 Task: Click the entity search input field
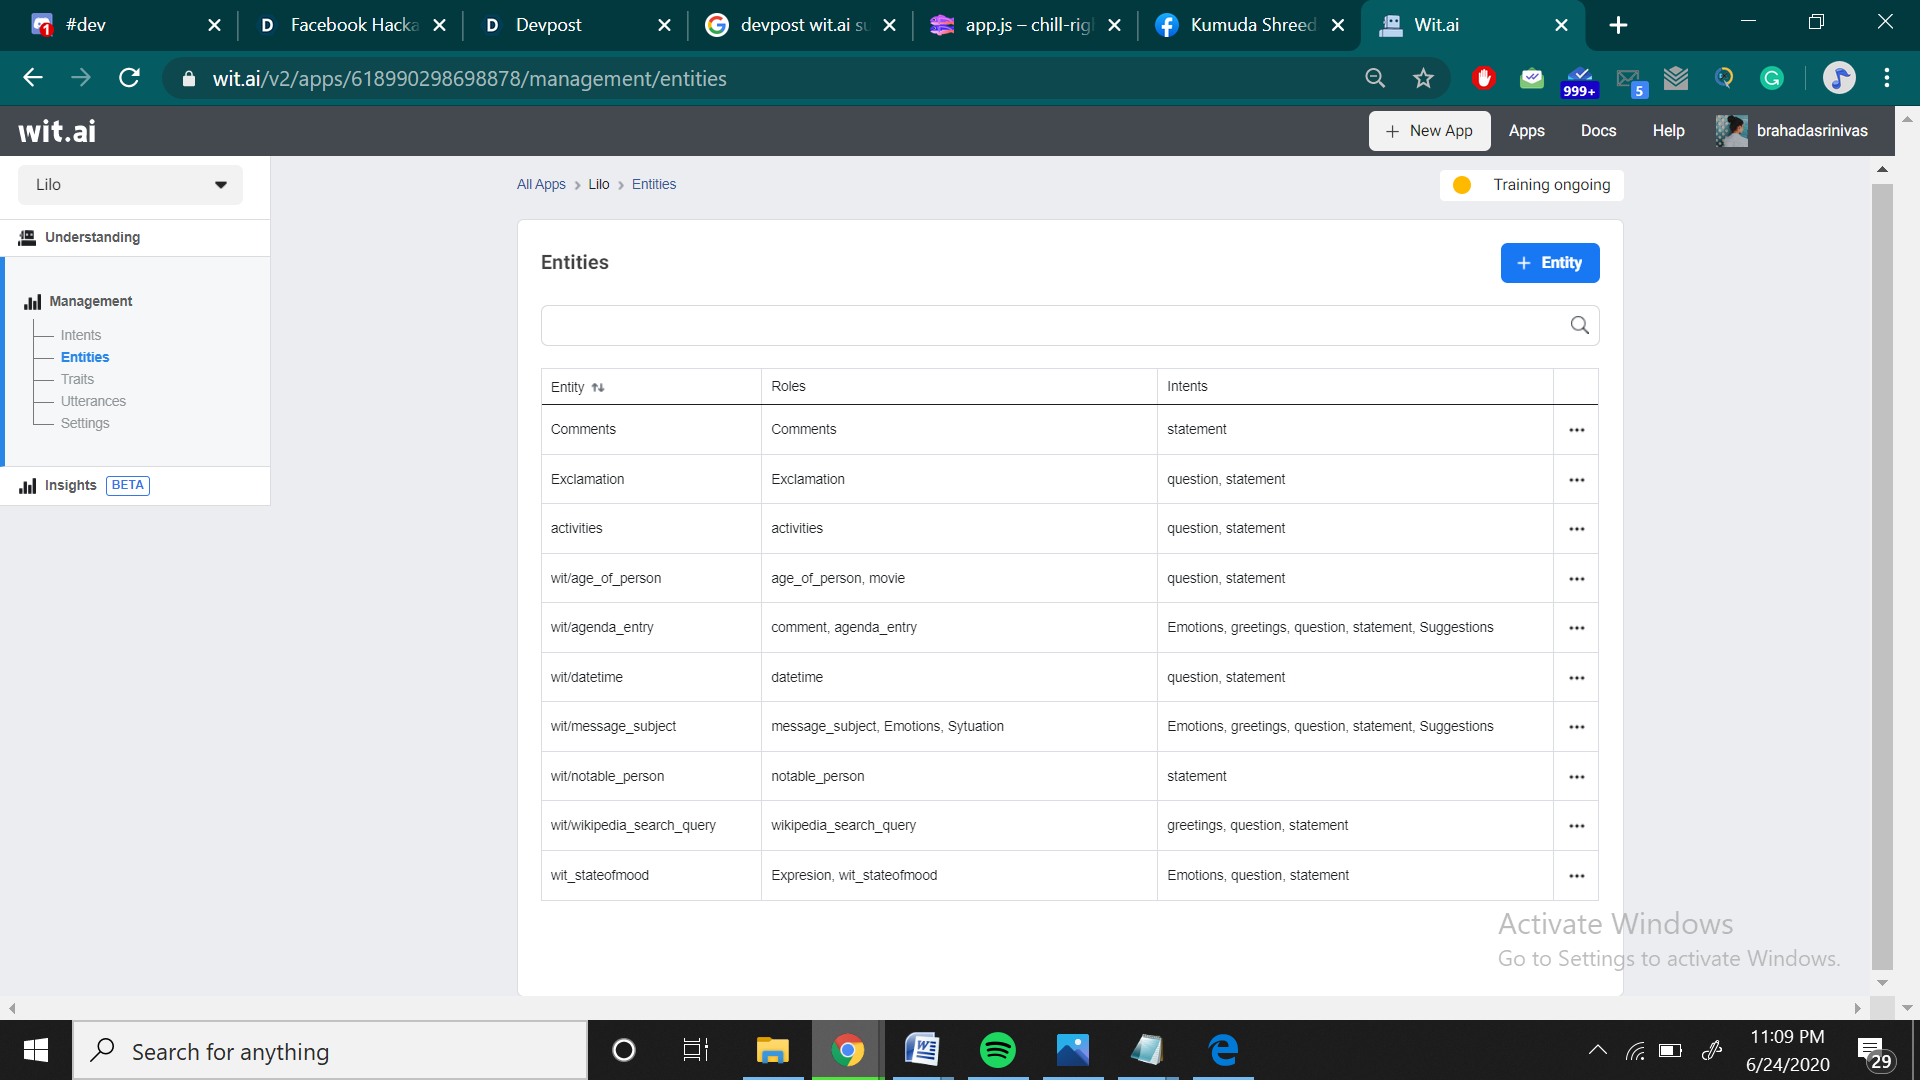(x=1050, y=325)
